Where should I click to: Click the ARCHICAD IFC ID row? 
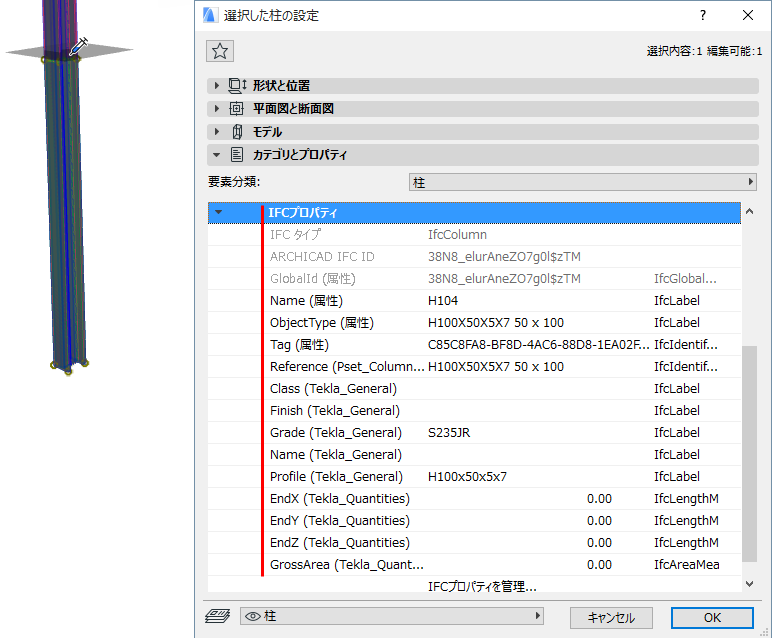click(474, 256)
